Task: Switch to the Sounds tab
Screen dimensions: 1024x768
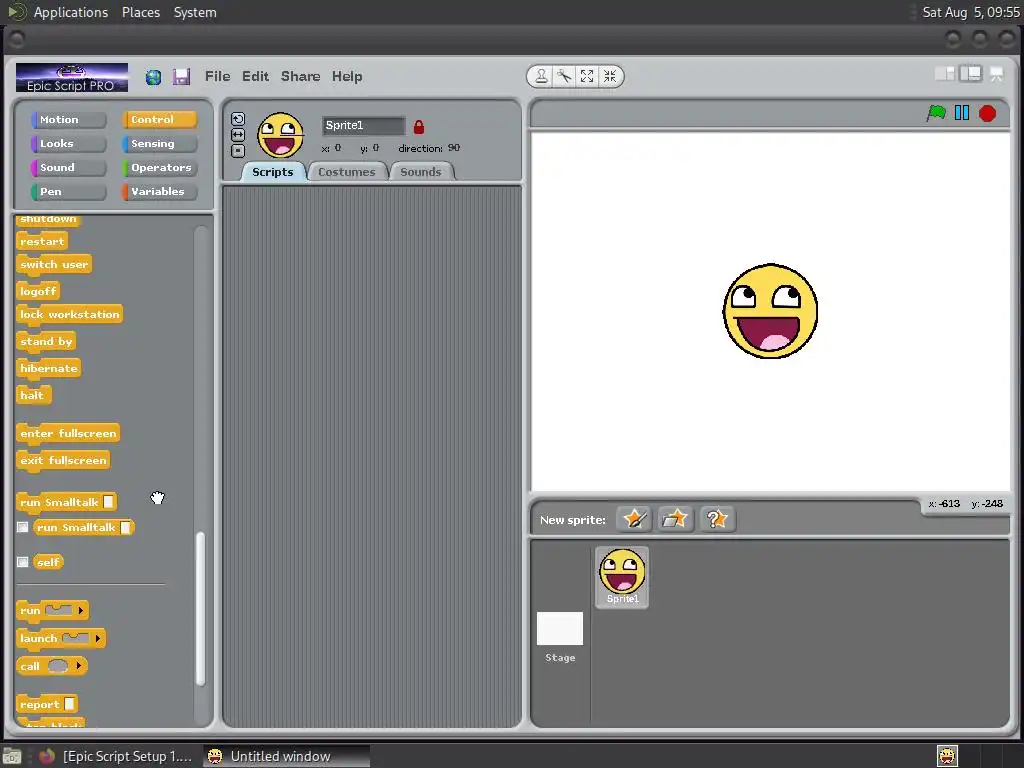Action: (421, 172)
